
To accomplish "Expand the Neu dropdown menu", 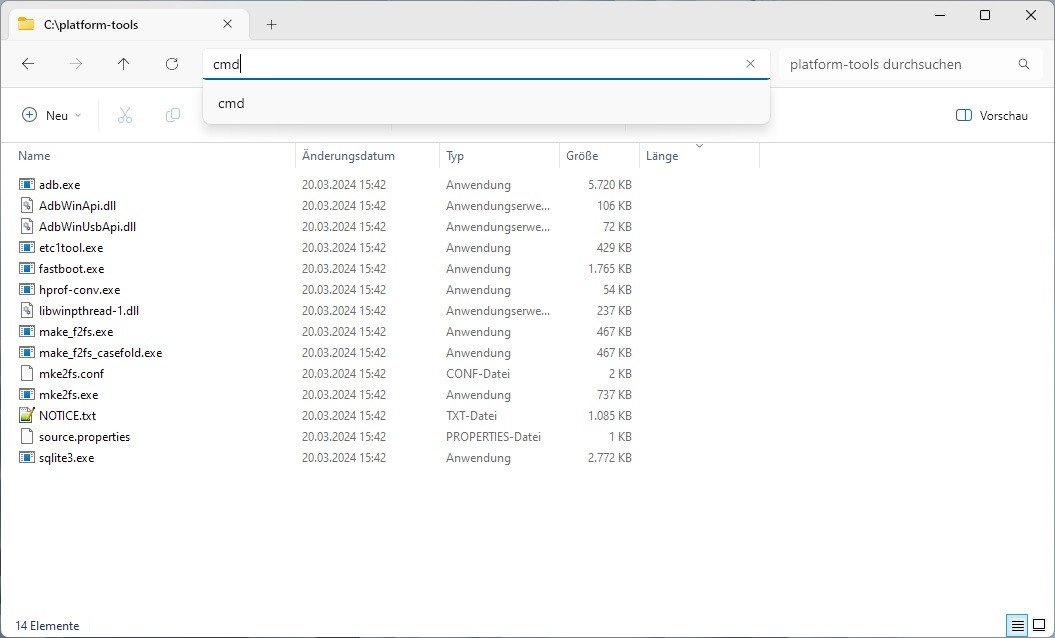I will coord(52,115).
